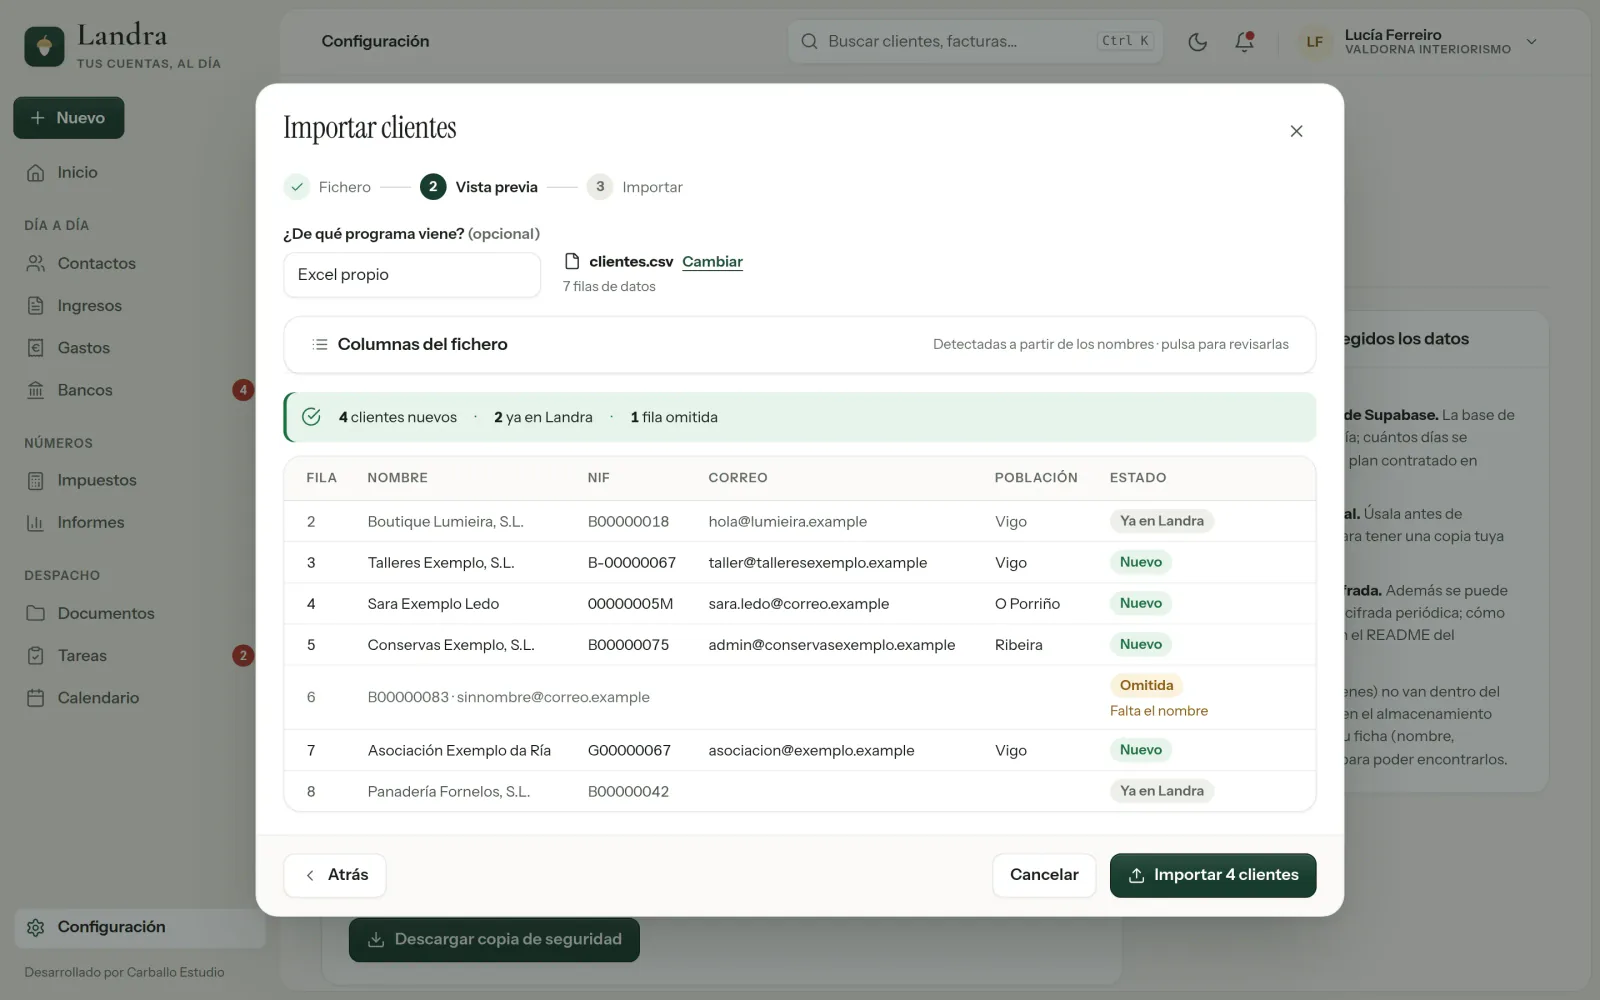Click the Tareas clipboard icon

click(x=36, y=656)
